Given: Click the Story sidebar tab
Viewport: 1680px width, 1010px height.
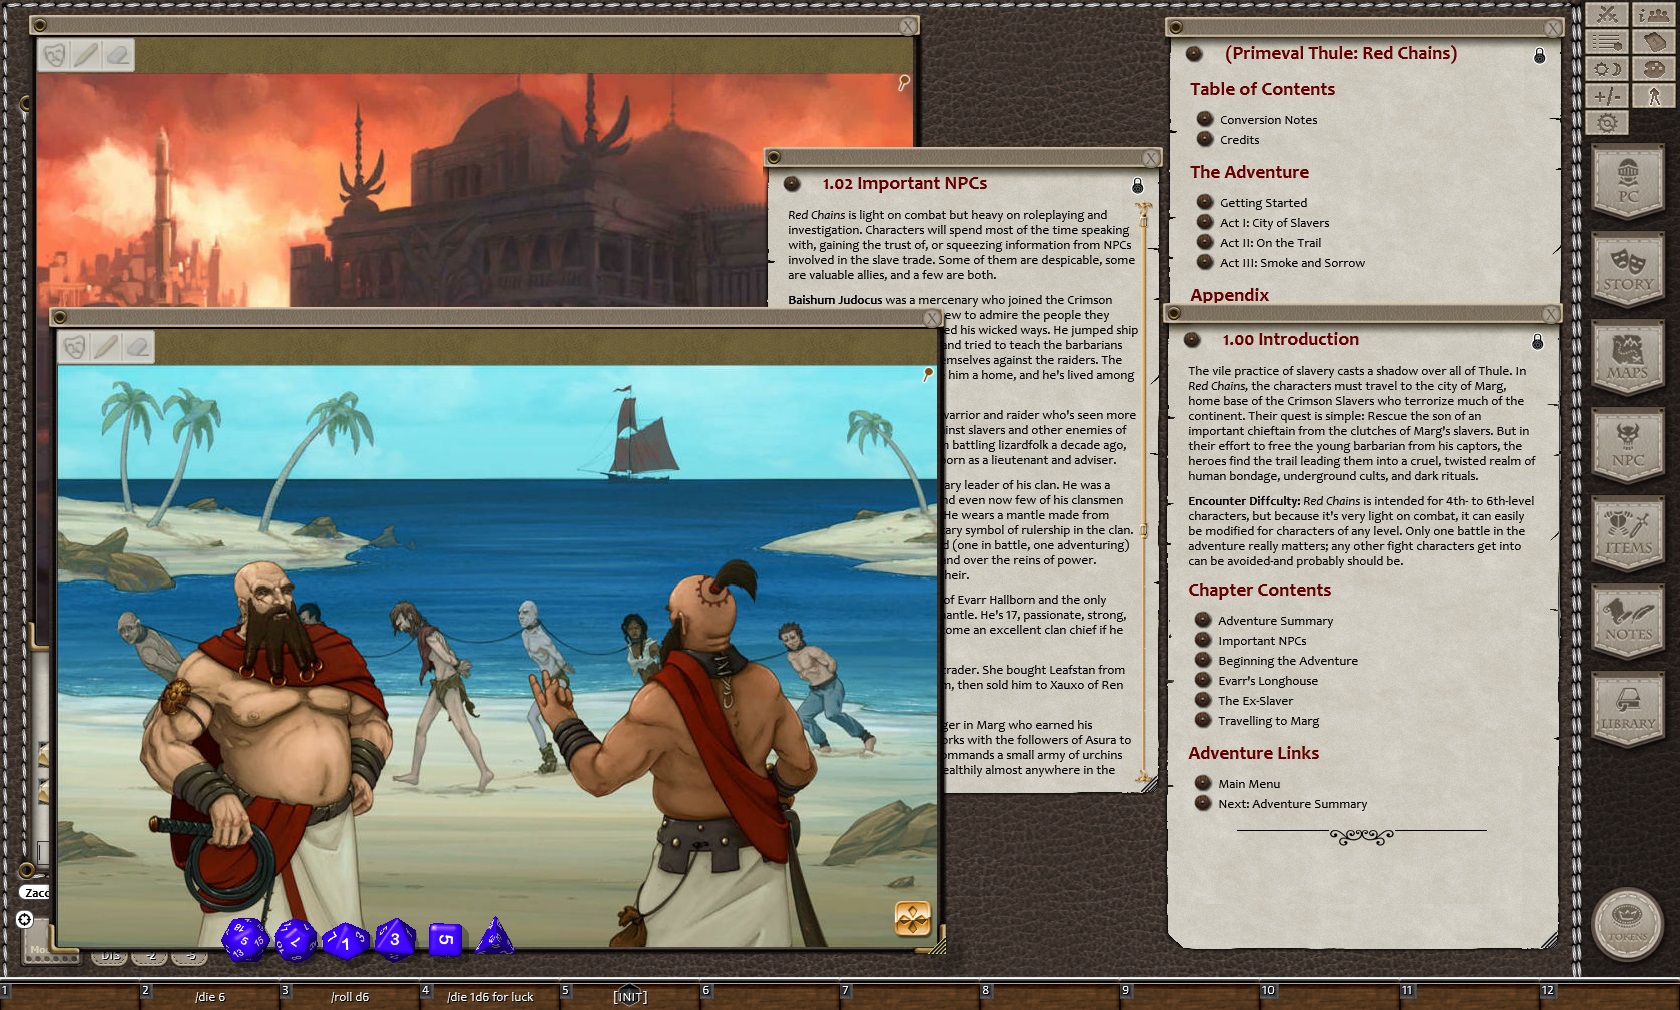Looking at the screenshot, I should [1627, 270].
